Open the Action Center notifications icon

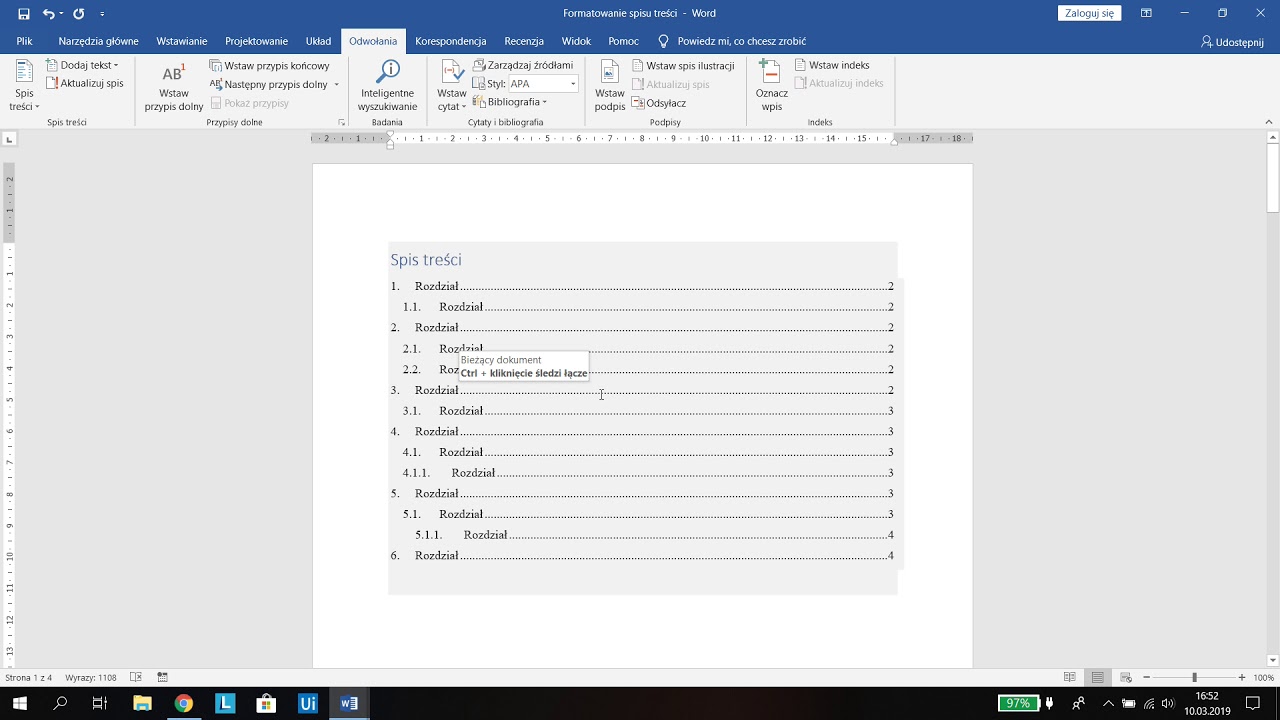tap(1253, 703)
